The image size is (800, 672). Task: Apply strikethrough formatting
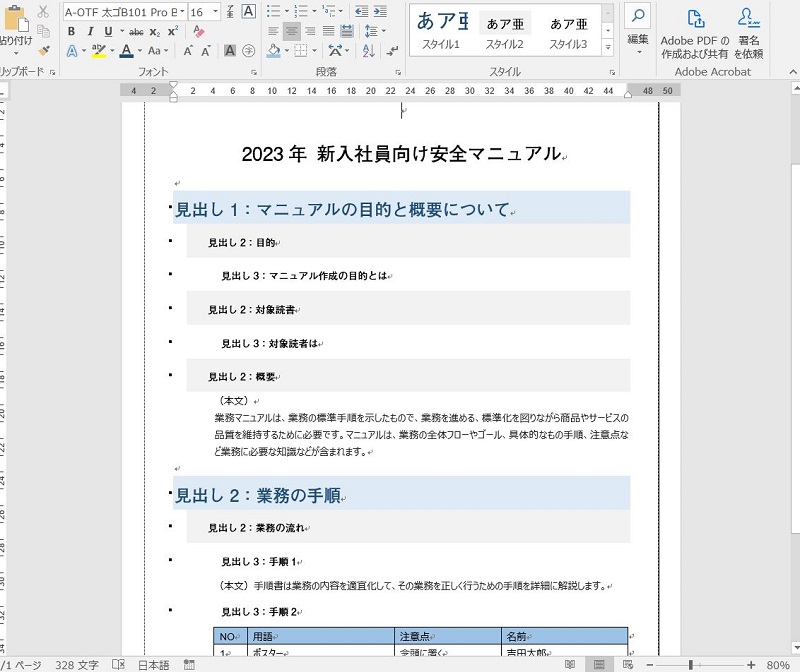click(138, 32)
